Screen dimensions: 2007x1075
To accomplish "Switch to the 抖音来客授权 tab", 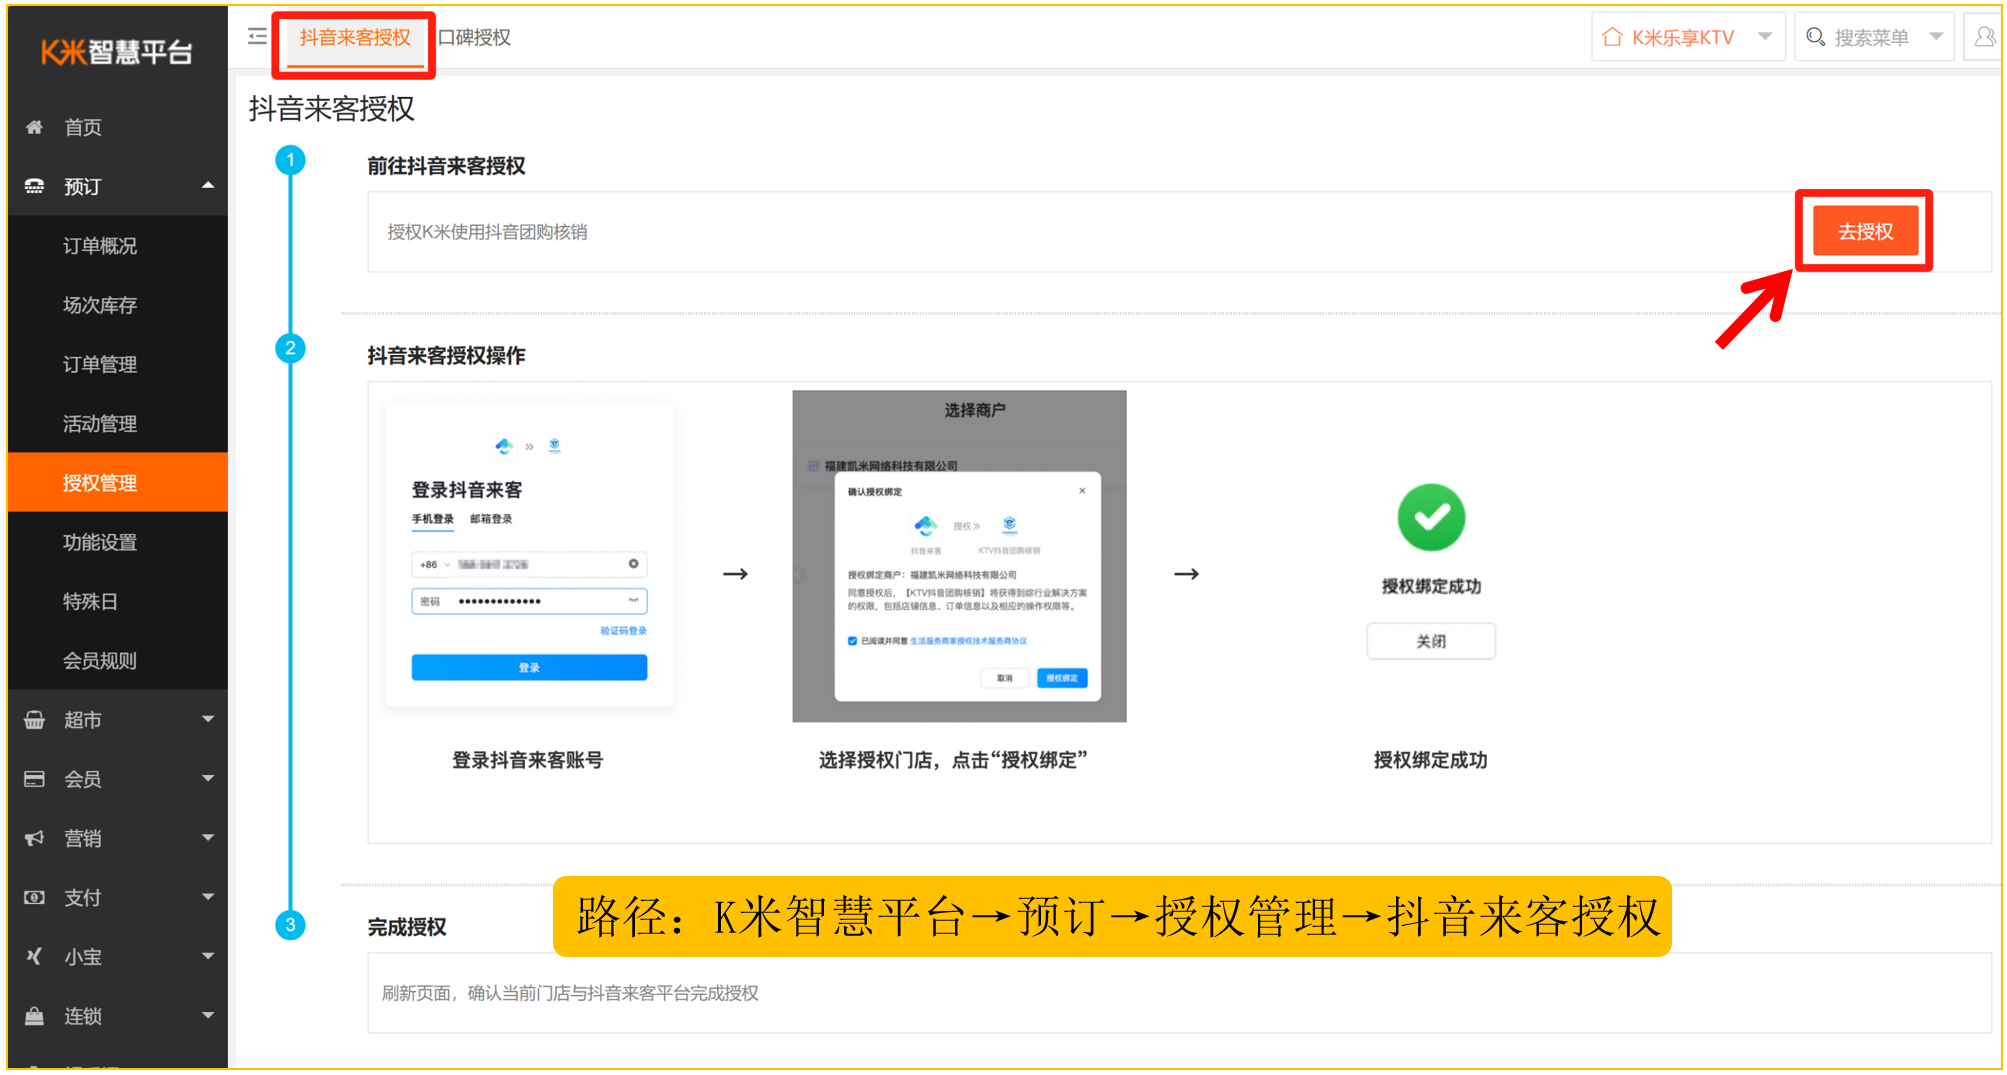I will tap(355, 38).
